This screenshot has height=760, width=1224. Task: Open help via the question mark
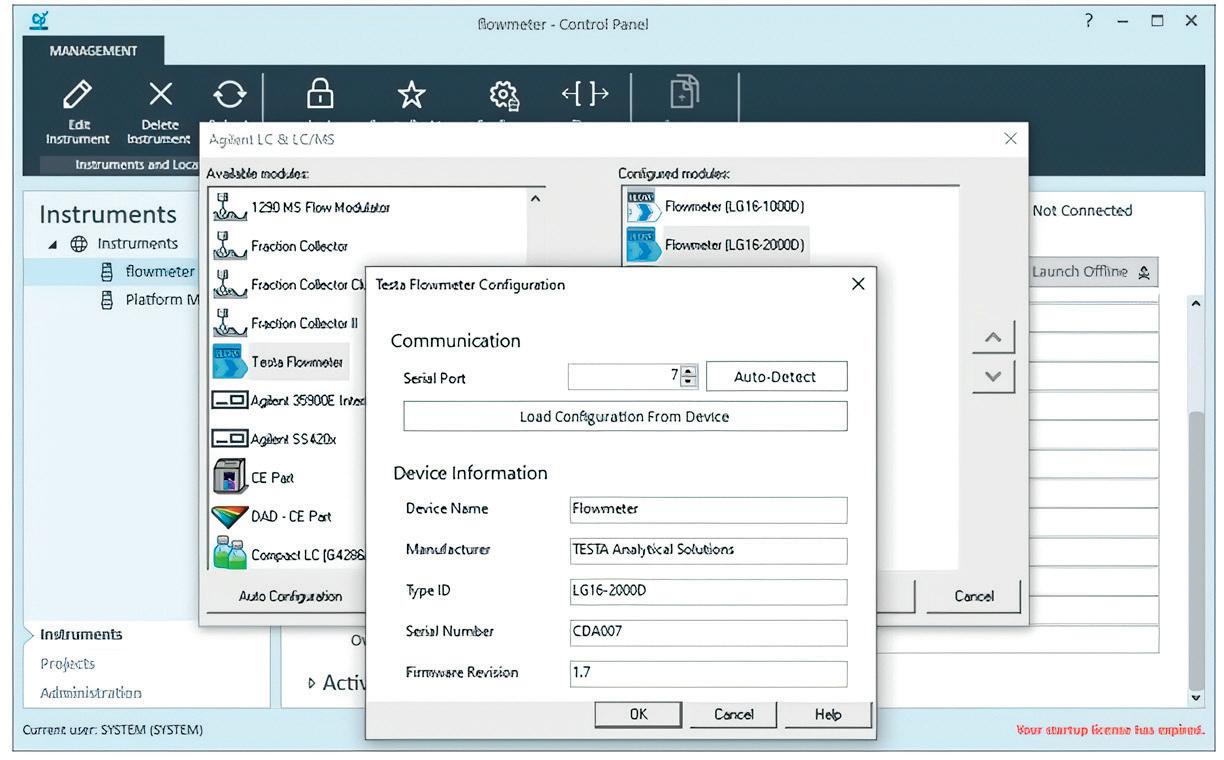[x=1090, y=21]
